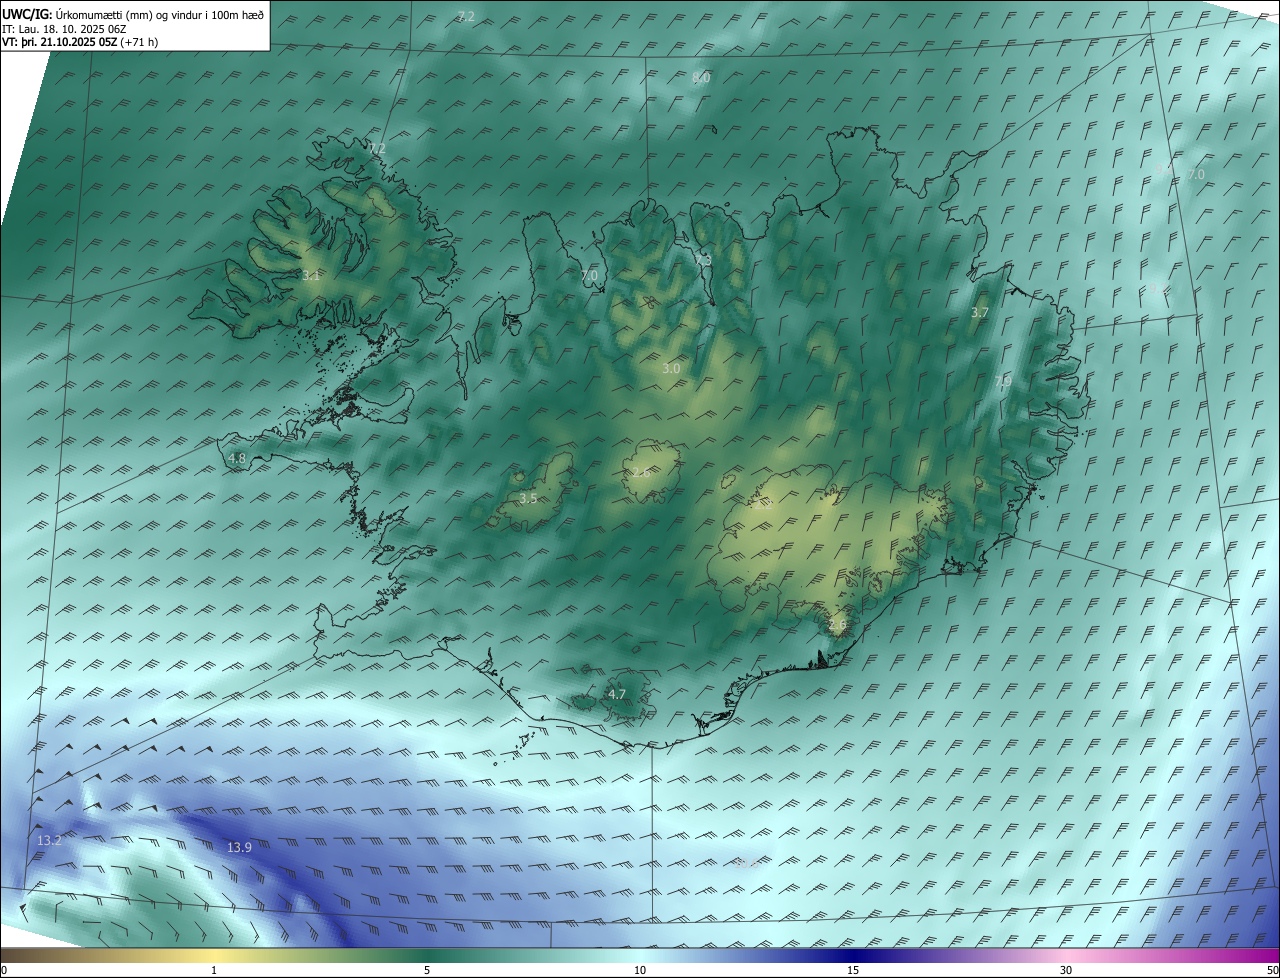Click the 3.1 value on the Westfjords
Viewport: 1280px width, 978px height.
point(311,275)
